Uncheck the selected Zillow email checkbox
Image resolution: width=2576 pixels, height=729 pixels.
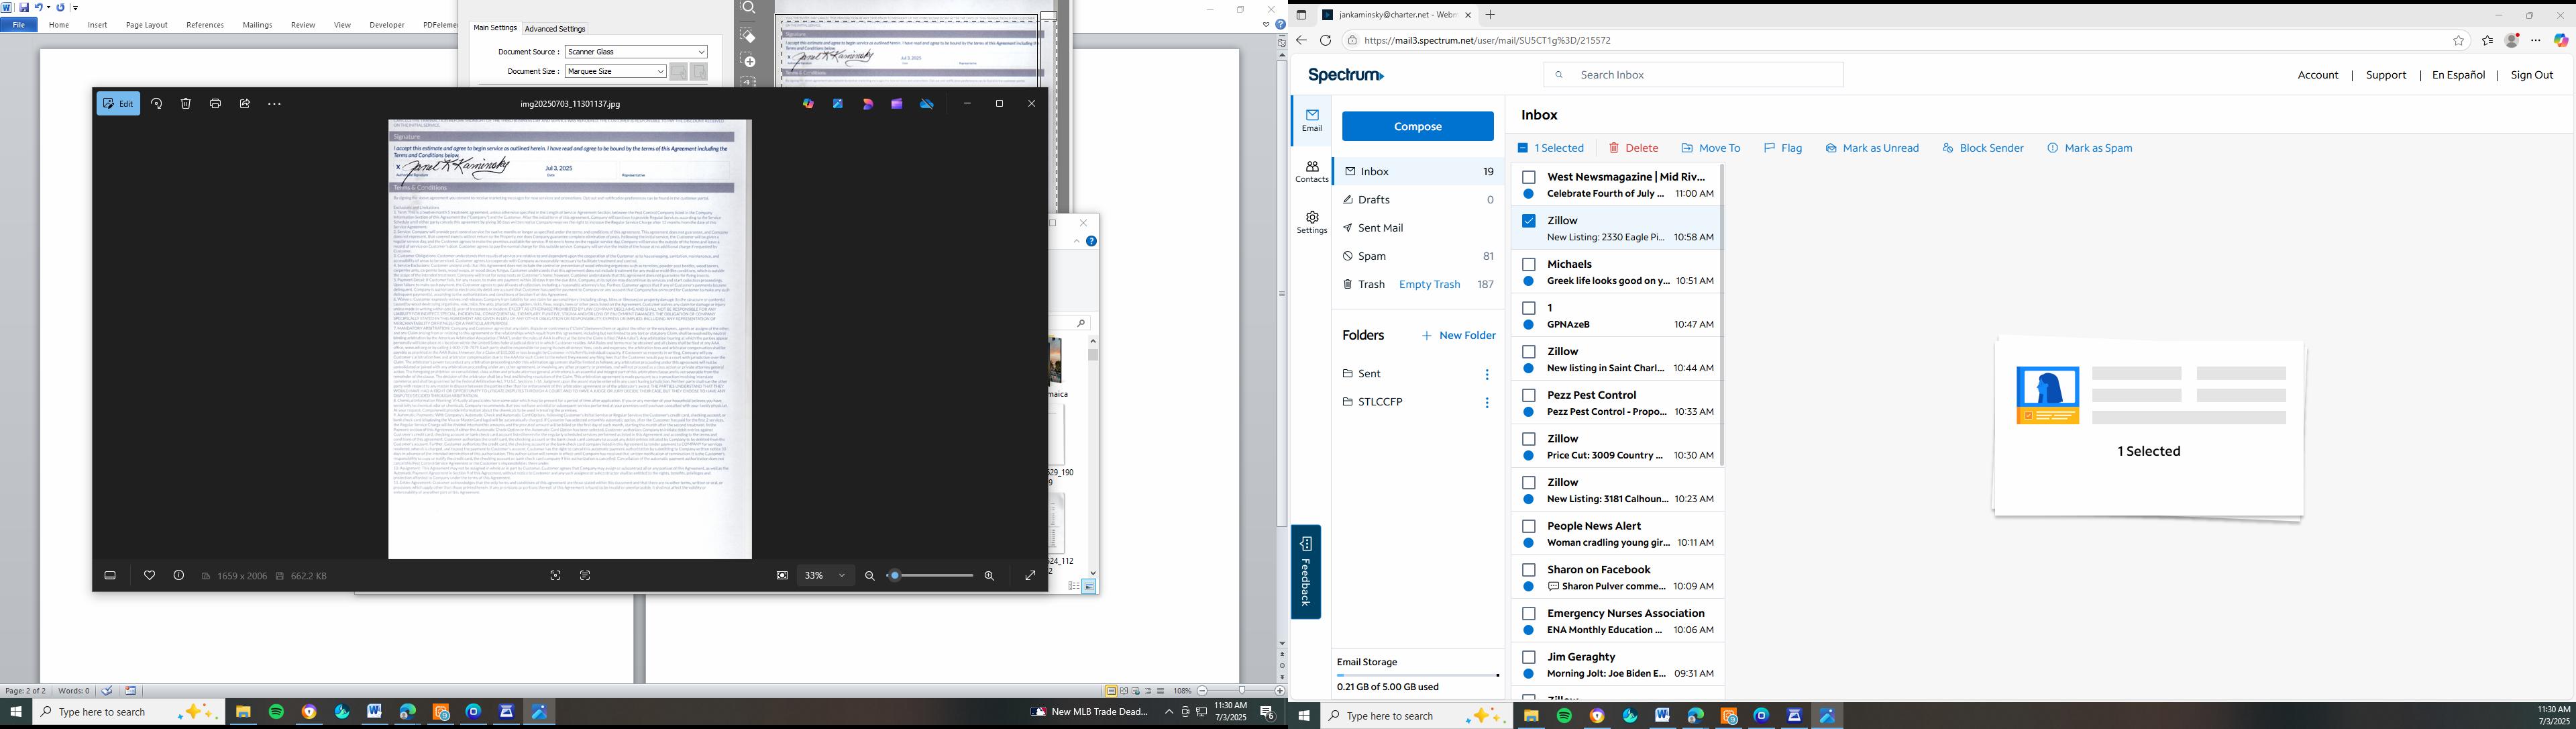(1529, 221)
